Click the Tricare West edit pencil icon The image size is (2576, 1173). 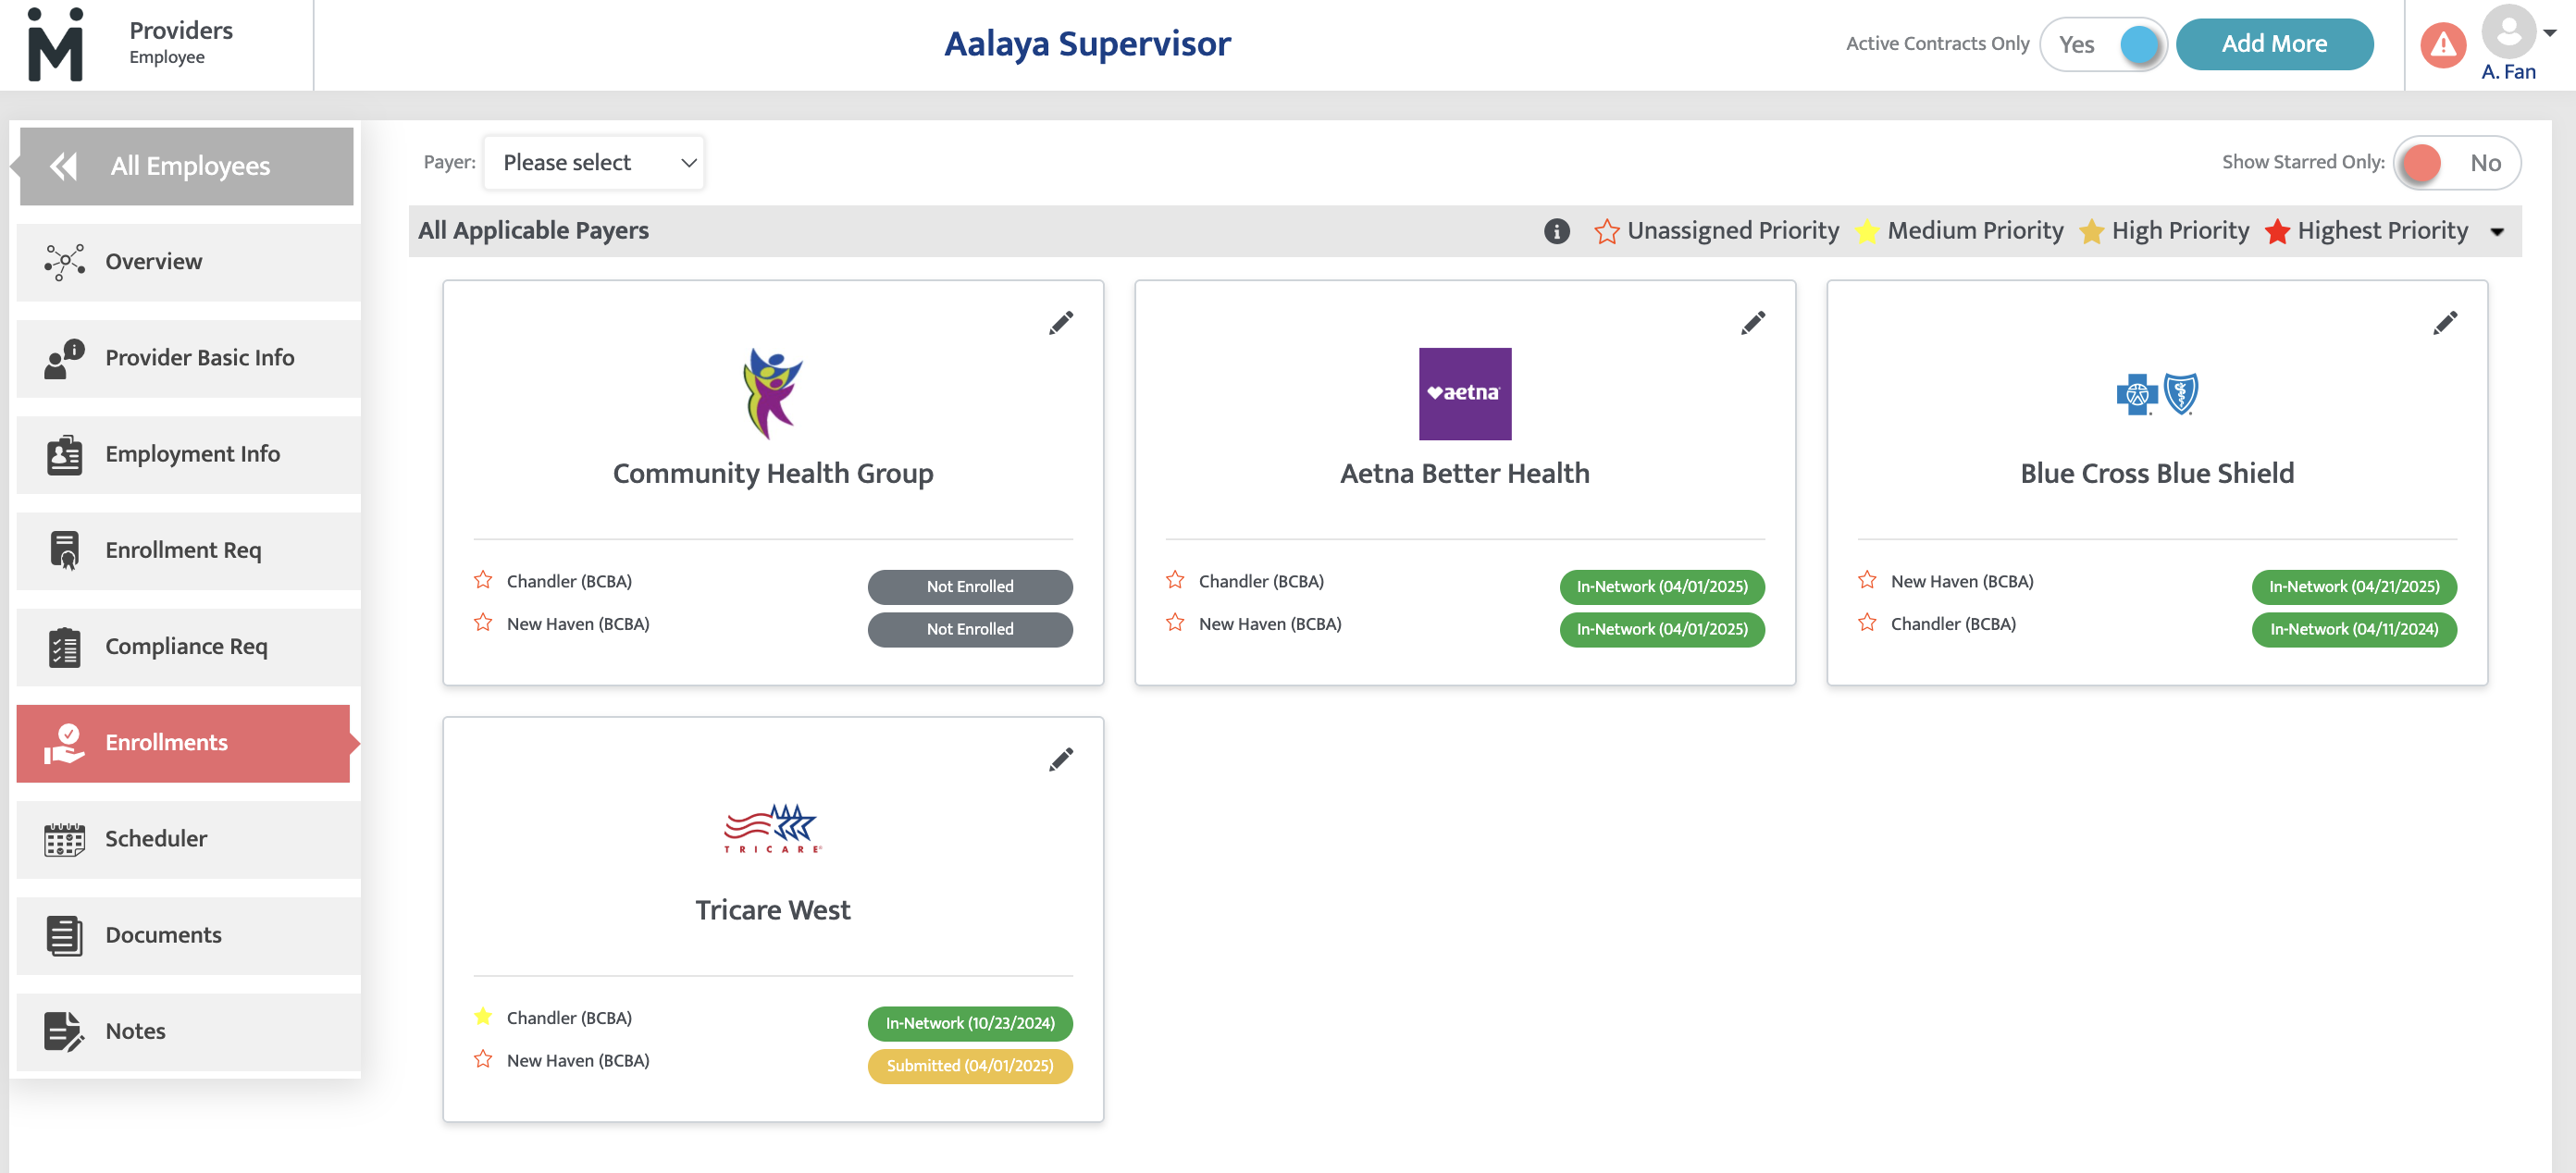tap(1060, 760)
